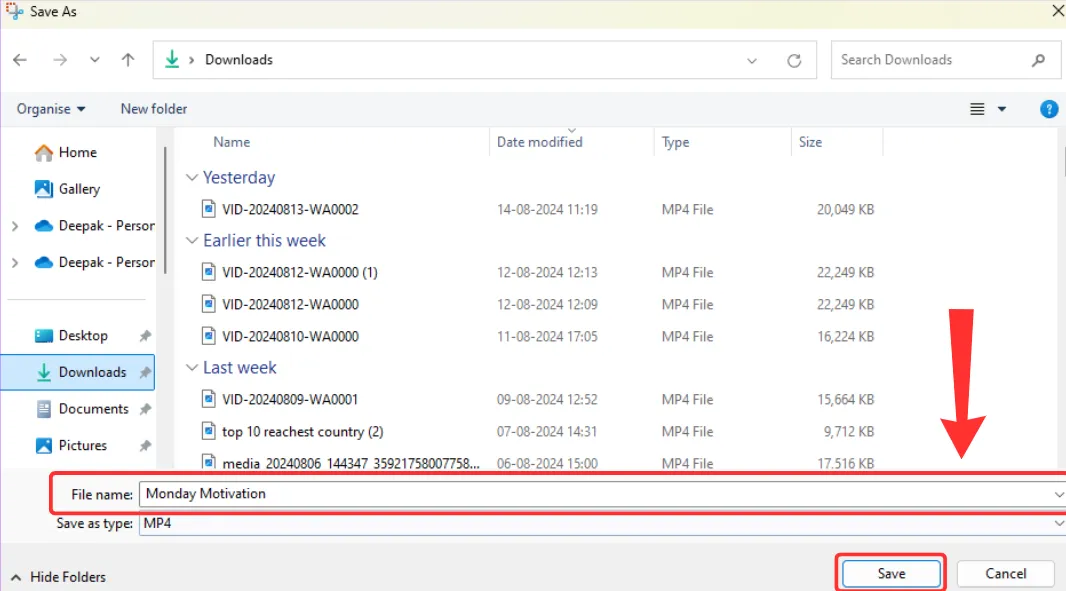Click pin icon beside Documents
The image size is (1066, 591).
pyautogui.click(x=145, y=409)
